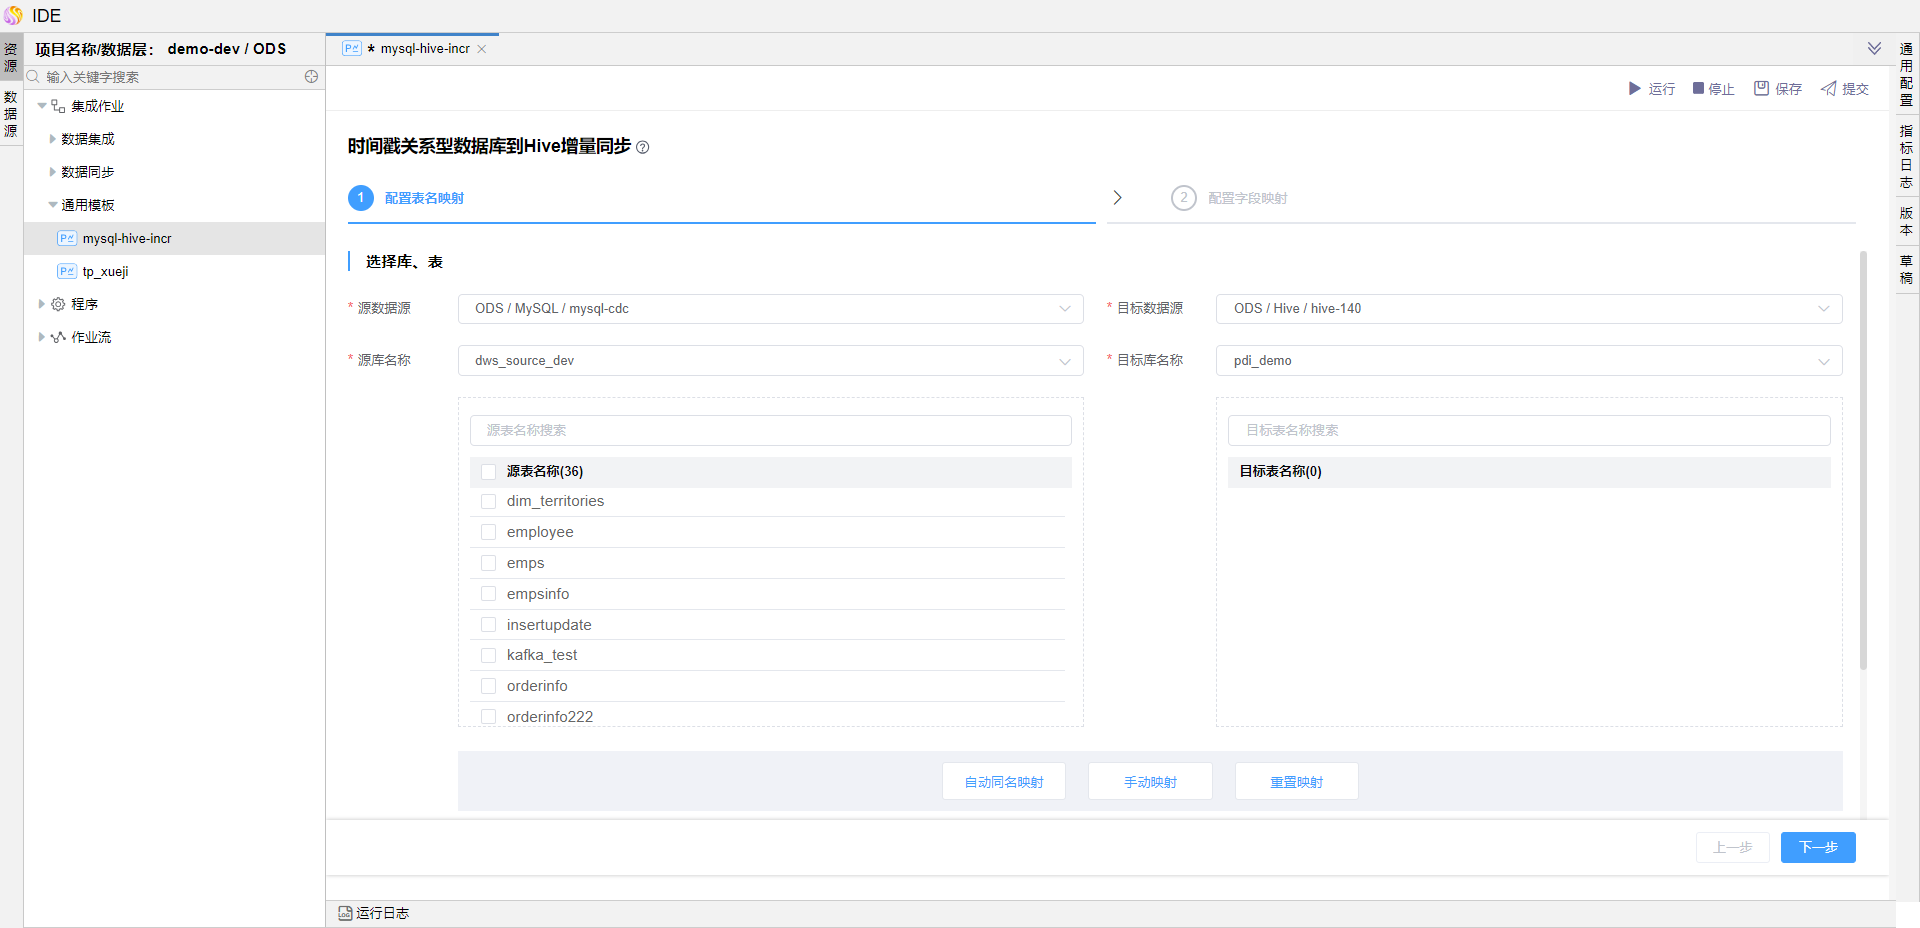Click the Stop (停止) icon
This screenshot has height=928, width=1920.
1698,89
